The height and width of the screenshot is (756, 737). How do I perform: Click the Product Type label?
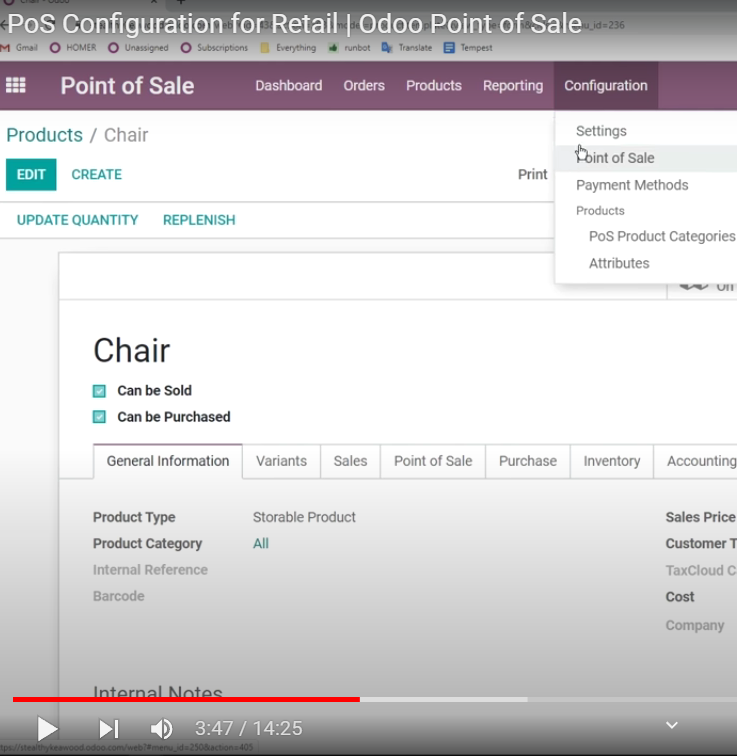click(x=134, y=517)
